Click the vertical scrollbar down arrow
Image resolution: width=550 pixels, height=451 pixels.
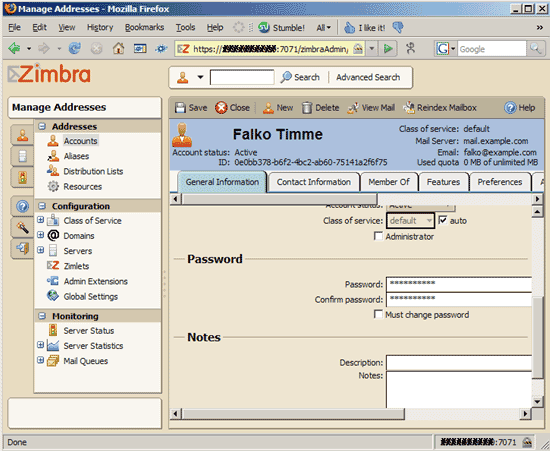(x=537, y=402)
